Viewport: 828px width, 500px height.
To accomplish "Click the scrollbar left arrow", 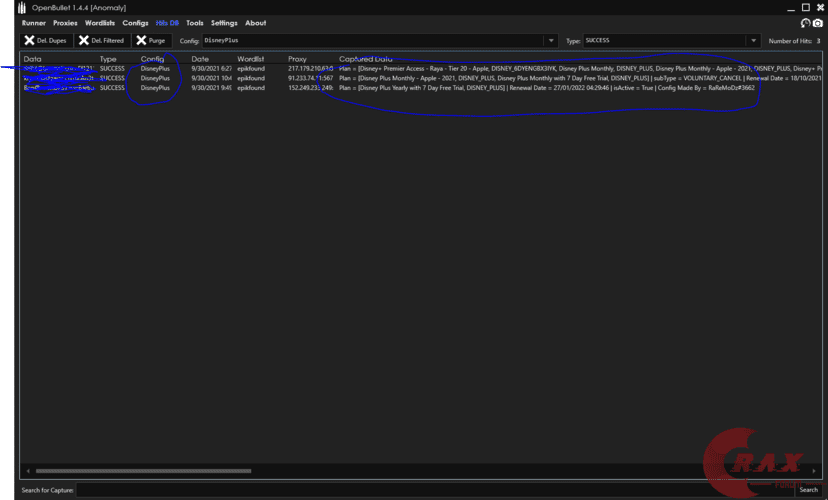I will (28, 471).
